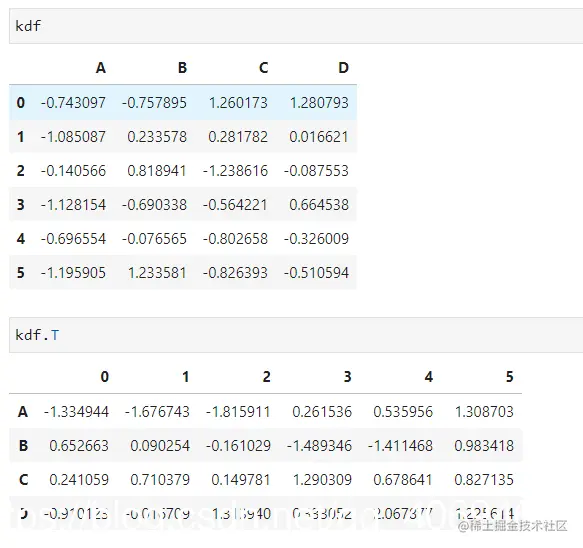The image size is (583, 548).
Task: Click value 0.983418 in row B
Action: point(484,446)
